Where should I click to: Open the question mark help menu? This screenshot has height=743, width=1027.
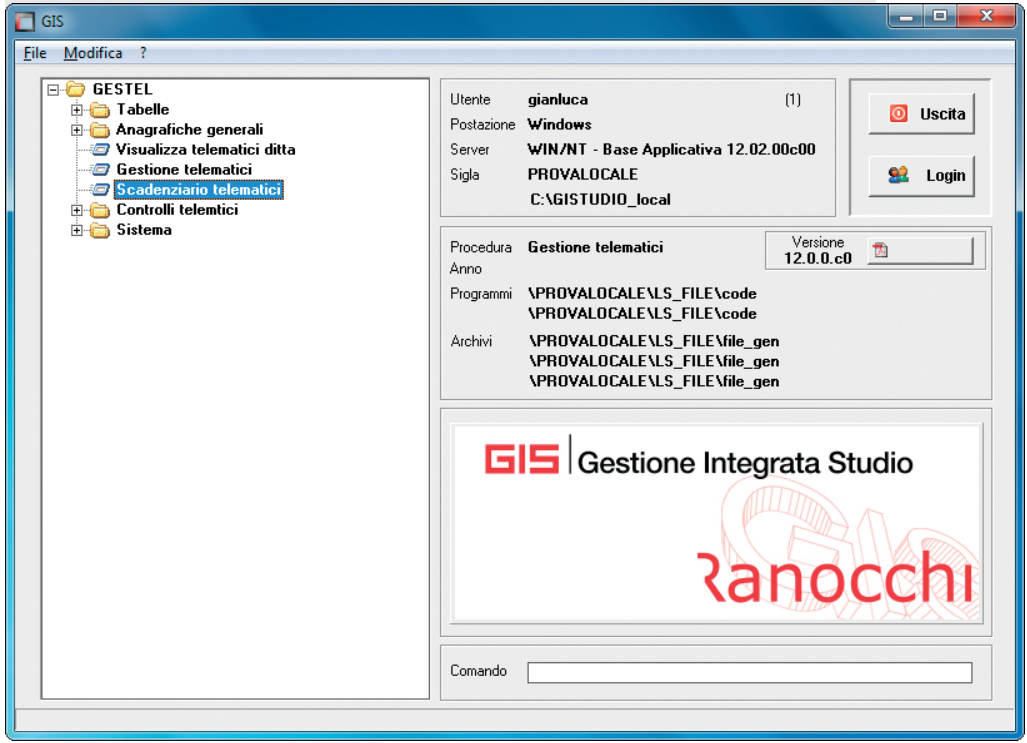pos(143,53)
